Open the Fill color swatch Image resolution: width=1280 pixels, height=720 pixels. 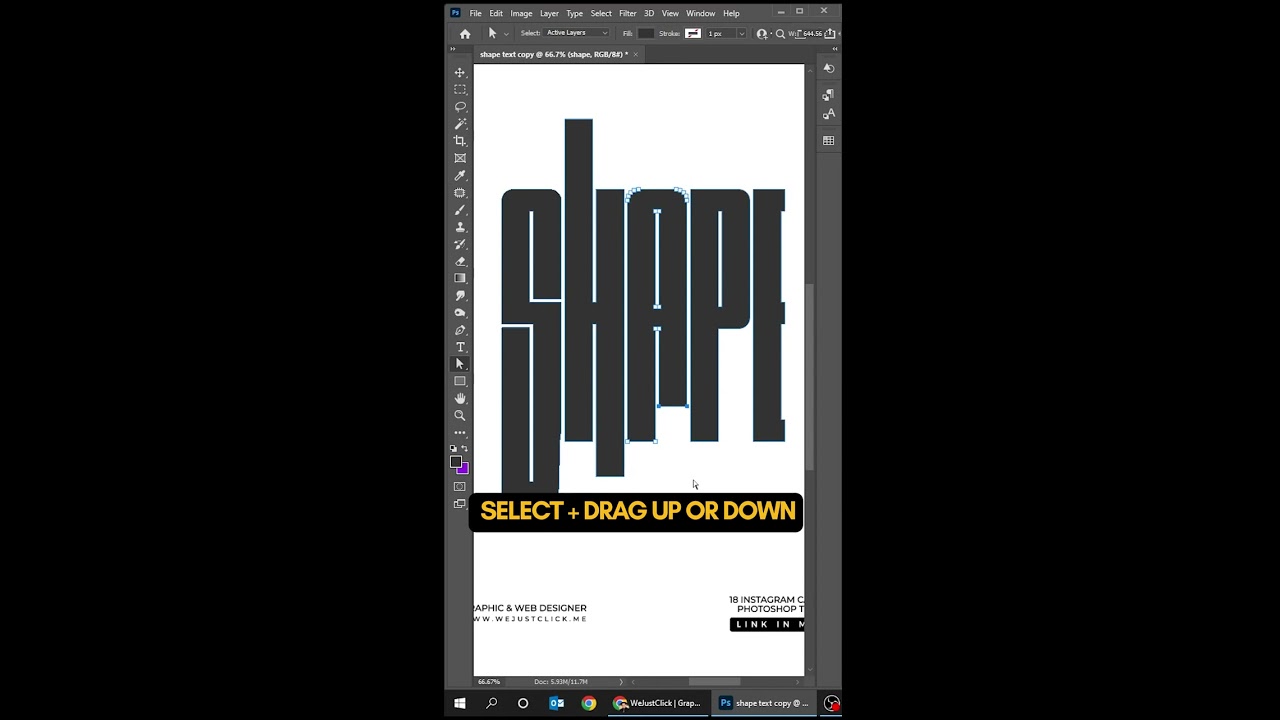tap(646, 33)
